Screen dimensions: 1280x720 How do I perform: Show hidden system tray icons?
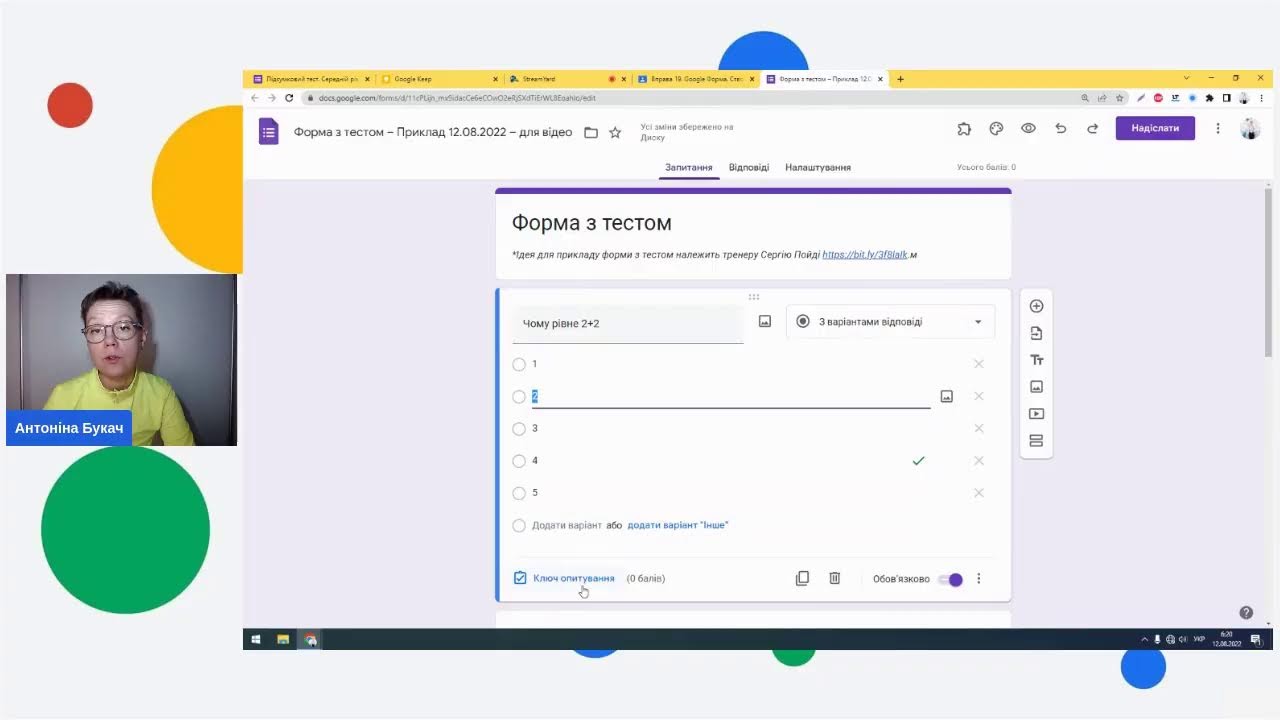(1145, 639)
